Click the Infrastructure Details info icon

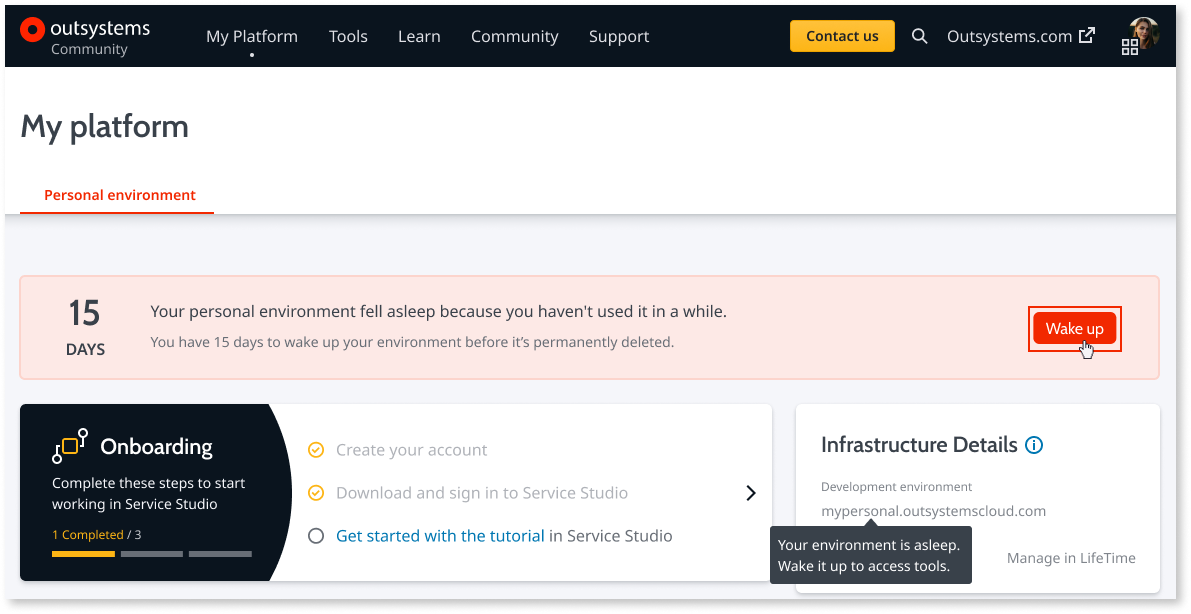1034,445
